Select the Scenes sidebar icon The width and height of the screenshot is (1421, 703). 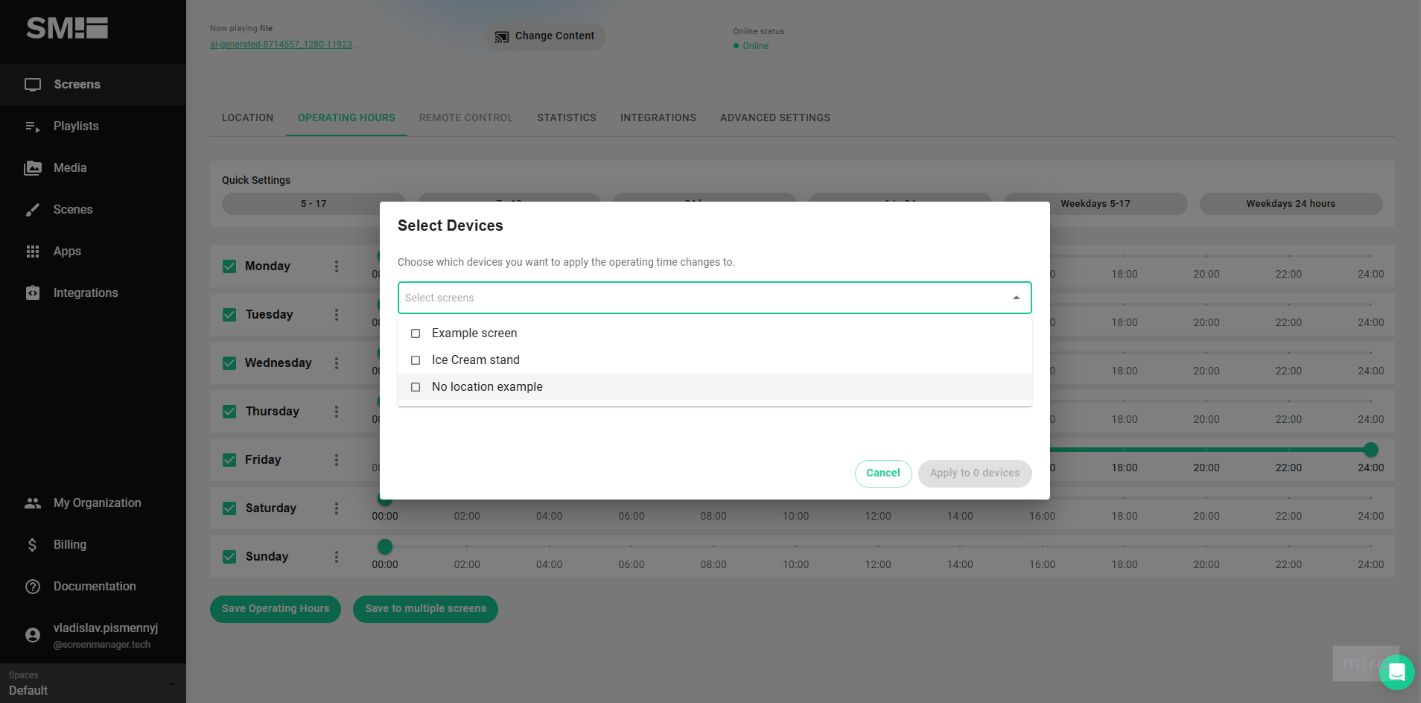point(33,209)
